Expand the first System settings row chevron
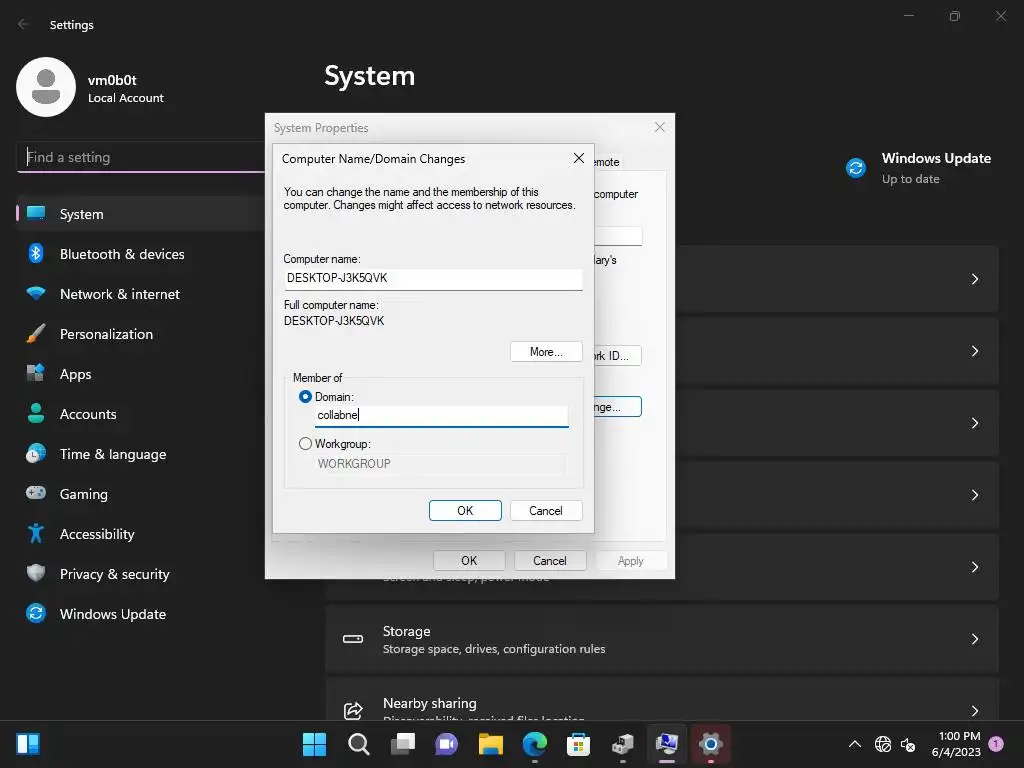The image size is (1024, 768). click(x=974, y=279)
